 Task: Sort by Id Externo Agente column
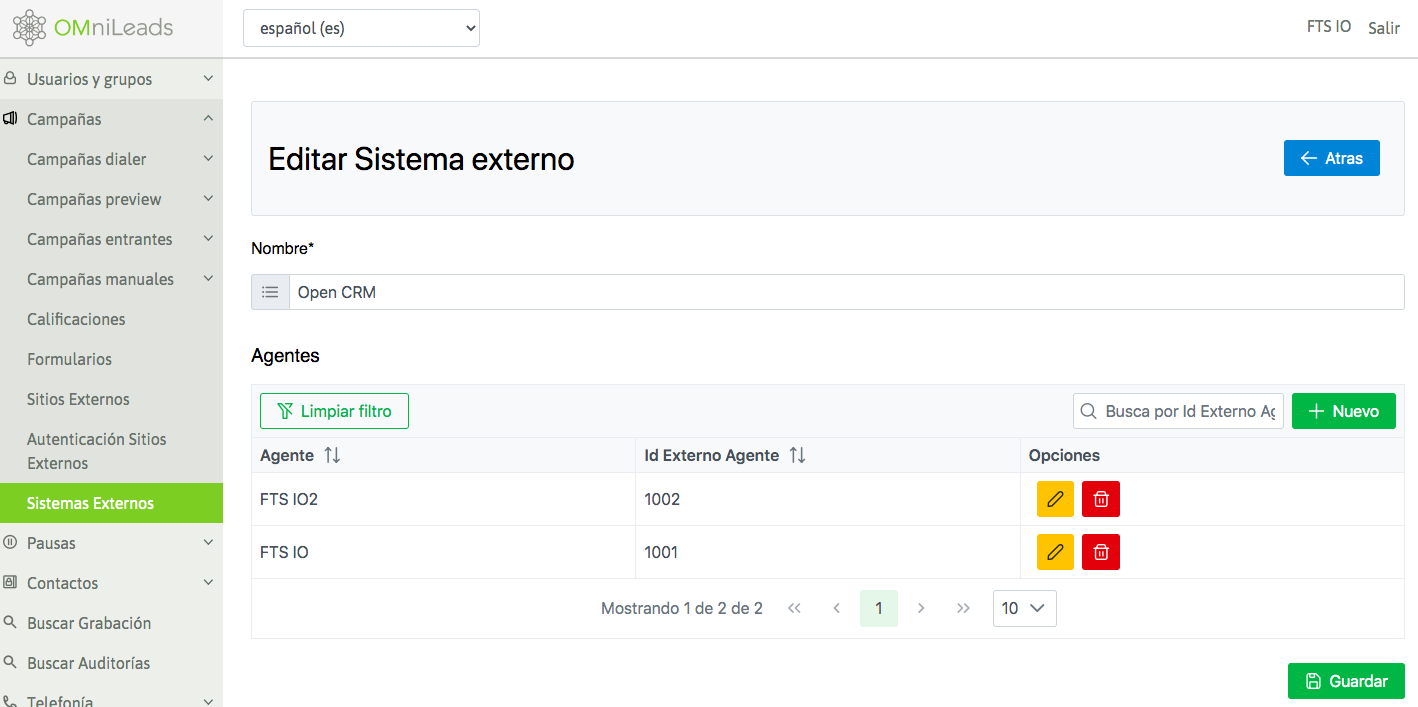coord(797,455)
